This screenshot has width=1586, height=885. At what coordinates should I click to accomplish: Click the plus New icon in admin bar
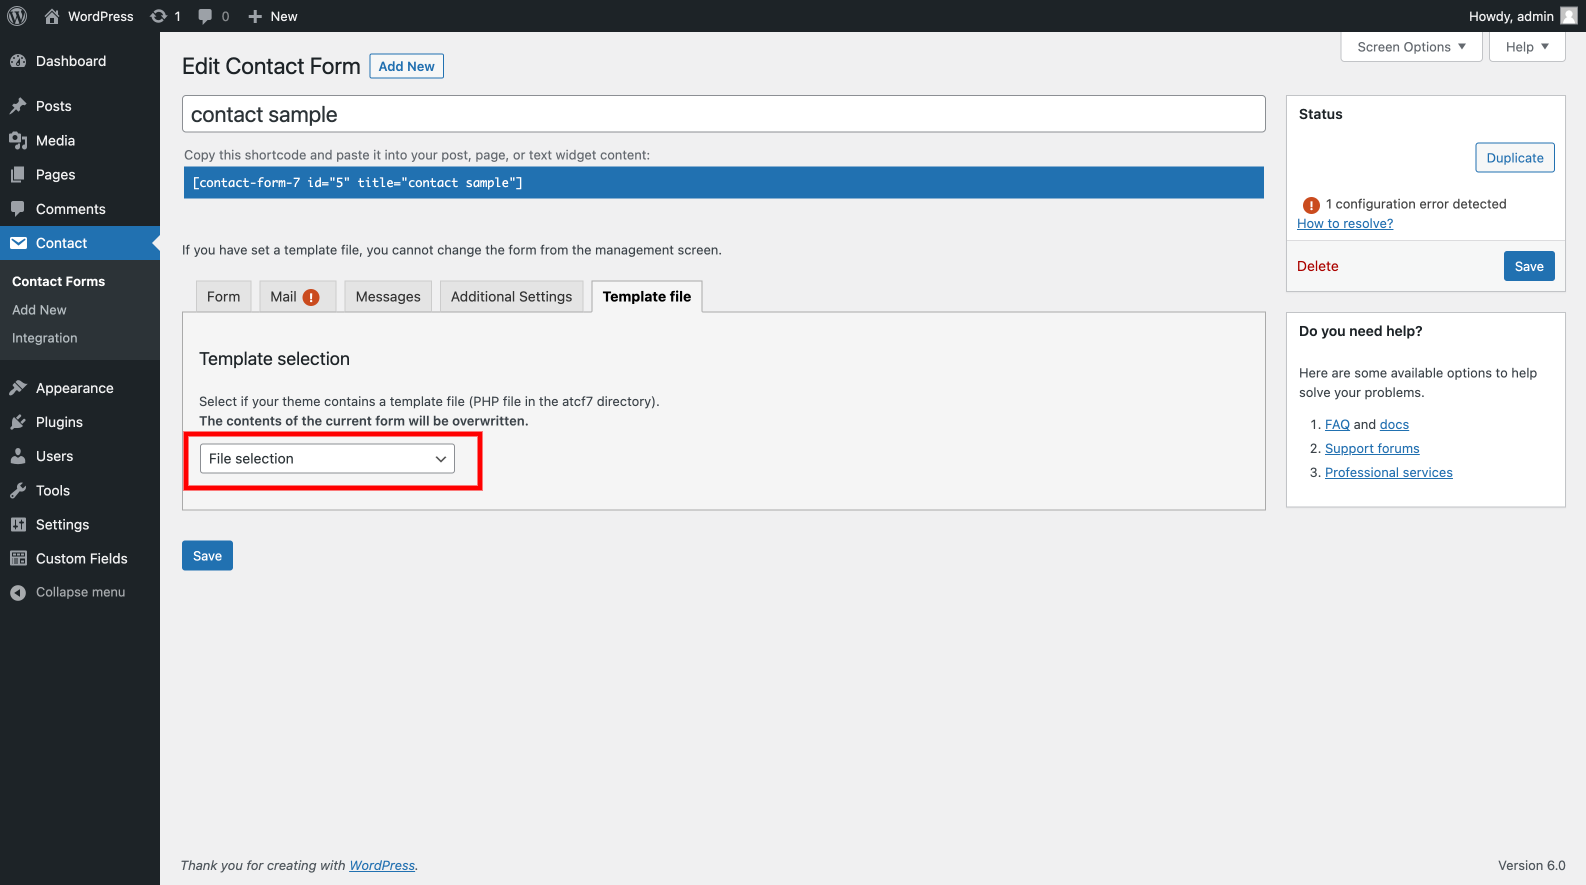tap(255, 16)
